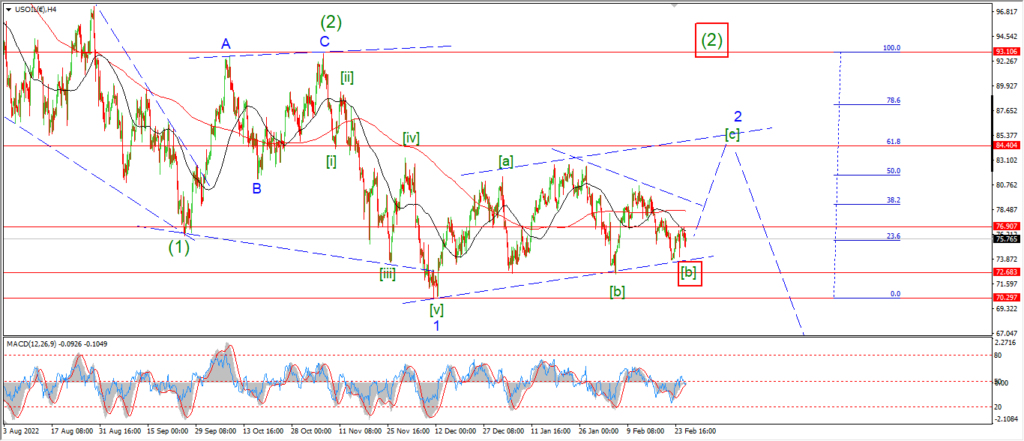The width and height of the screenshot is (1024, 441).
Task: Select the blue wave A label
Action: [225, 44]
